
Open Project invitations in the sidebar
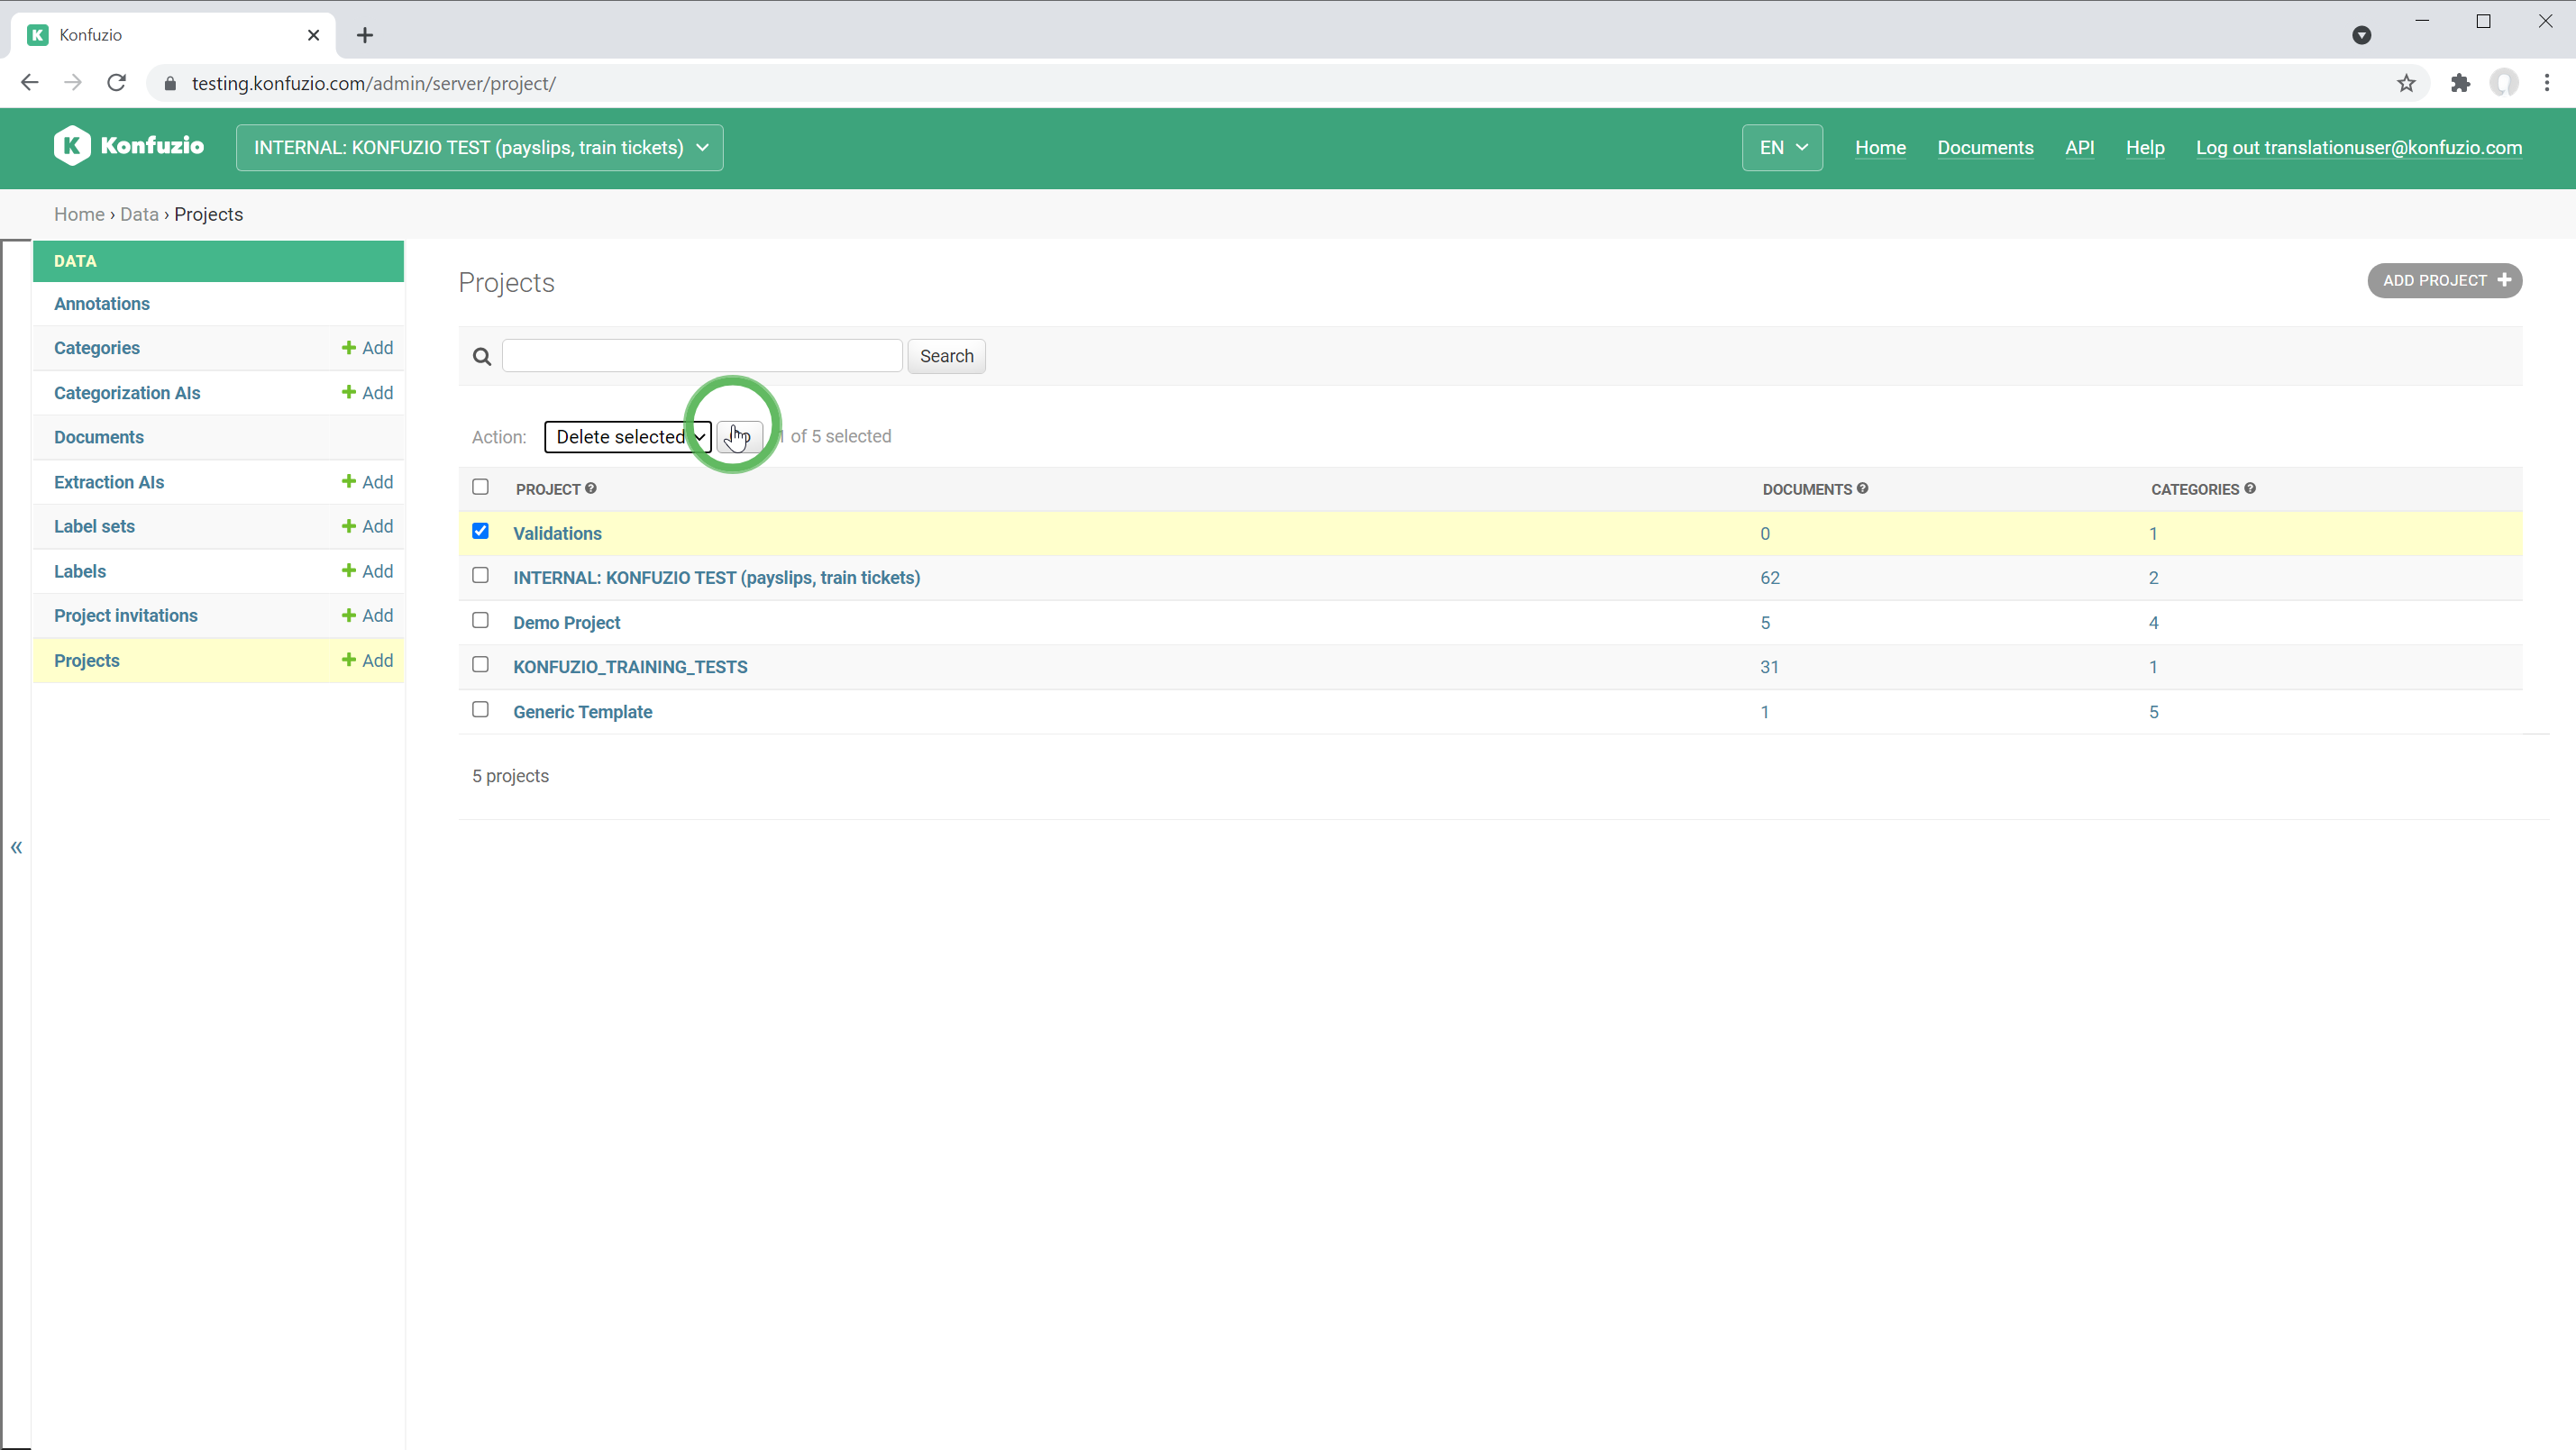(x=126, y=616)
